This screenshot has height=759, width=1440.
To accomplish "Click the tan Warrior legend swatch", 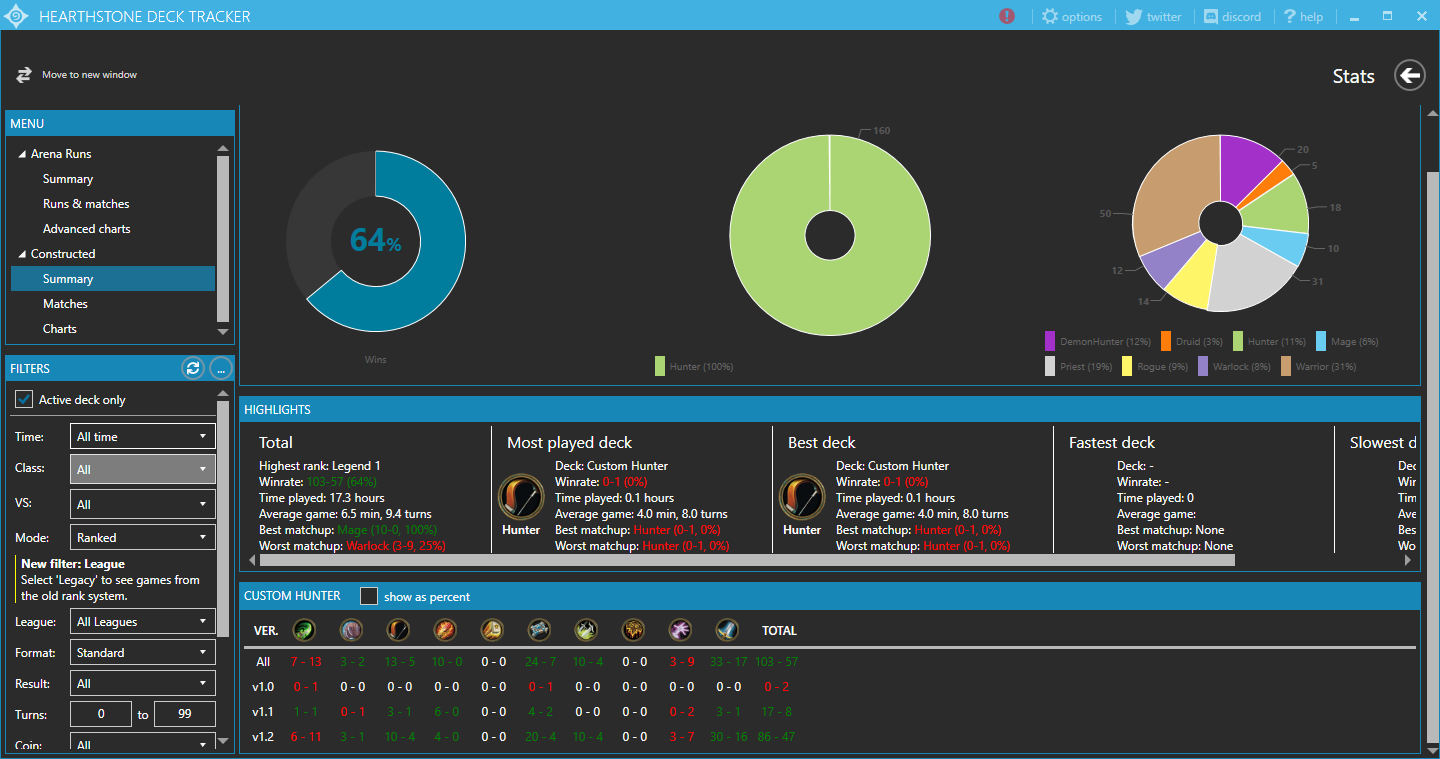I will click(1286, 366).
